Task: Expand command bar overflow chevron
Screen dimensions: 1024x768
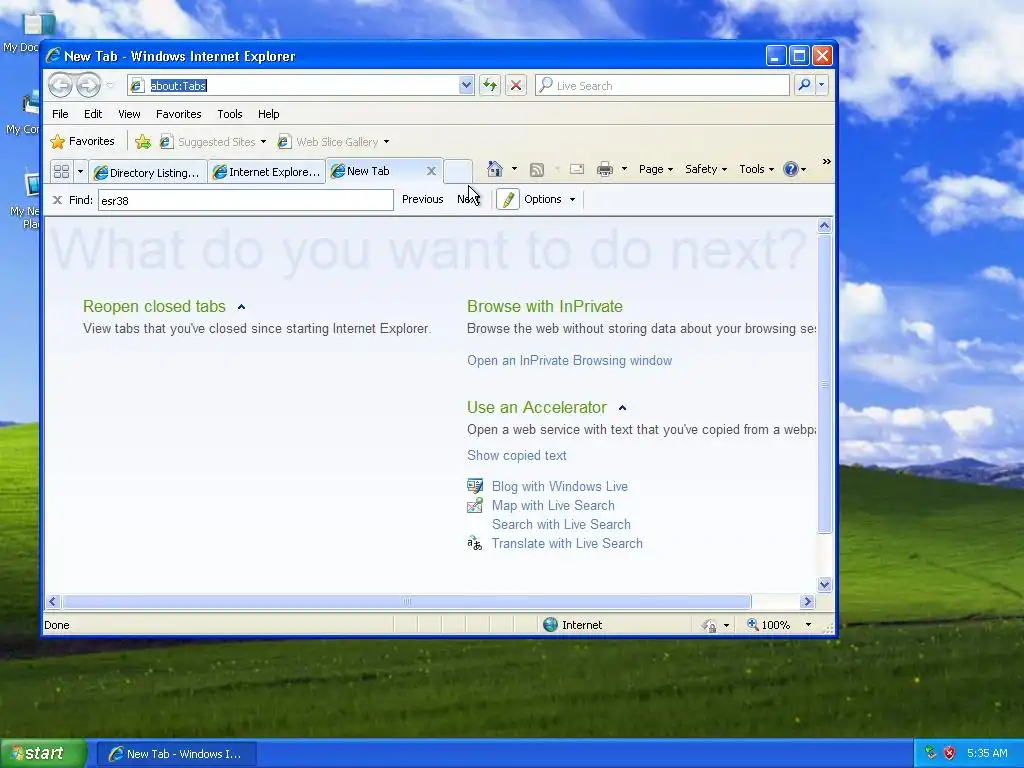Action: point(826,162)
